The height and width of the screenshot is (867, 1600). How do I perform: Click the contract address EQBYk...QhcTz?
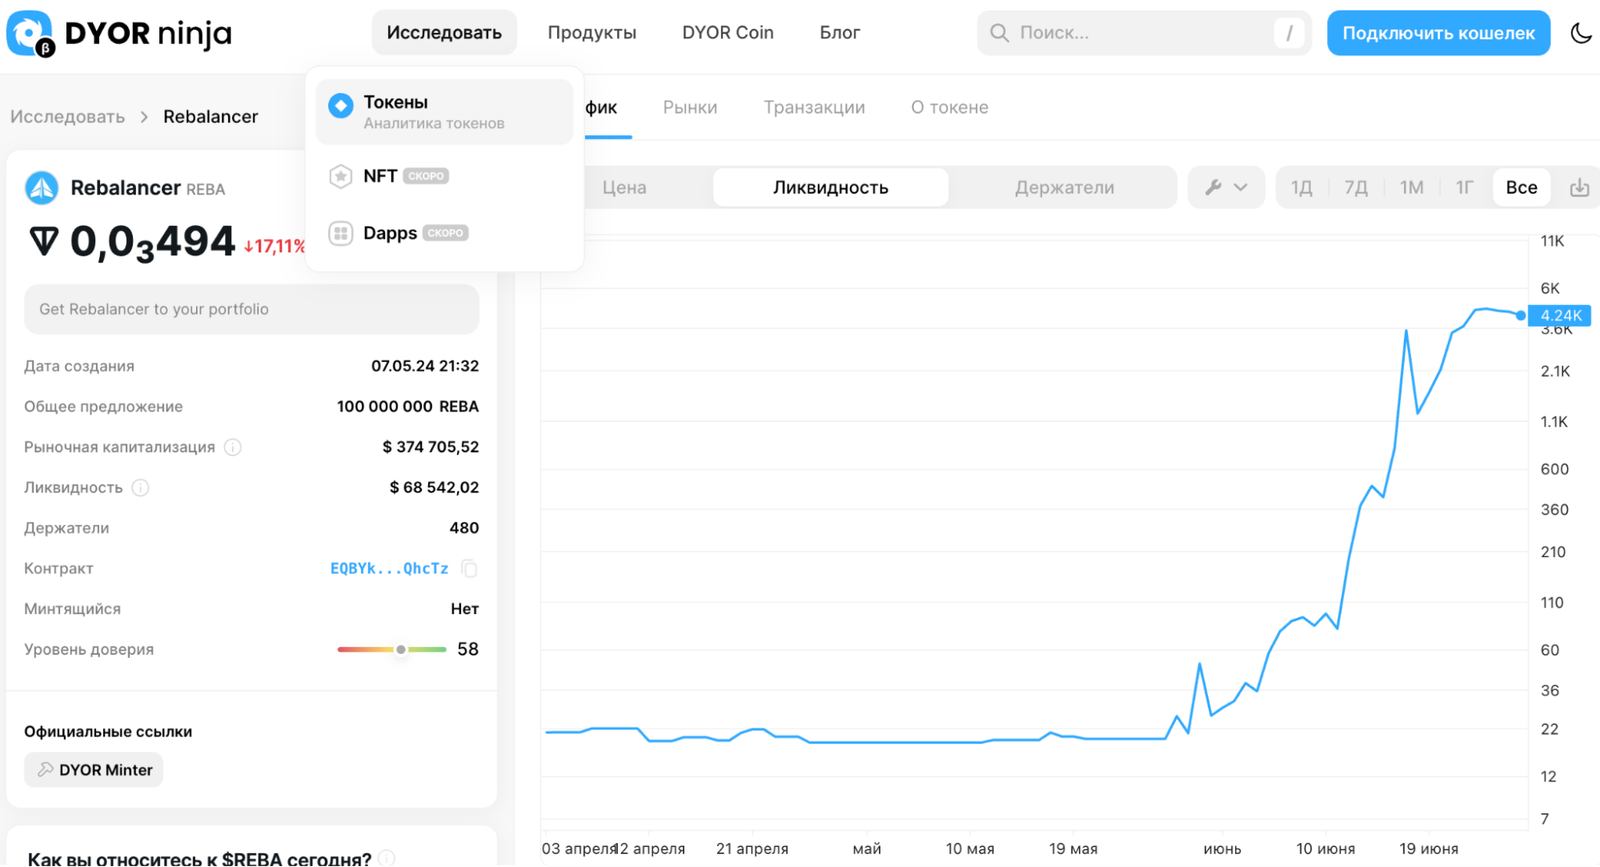(389, 569)
